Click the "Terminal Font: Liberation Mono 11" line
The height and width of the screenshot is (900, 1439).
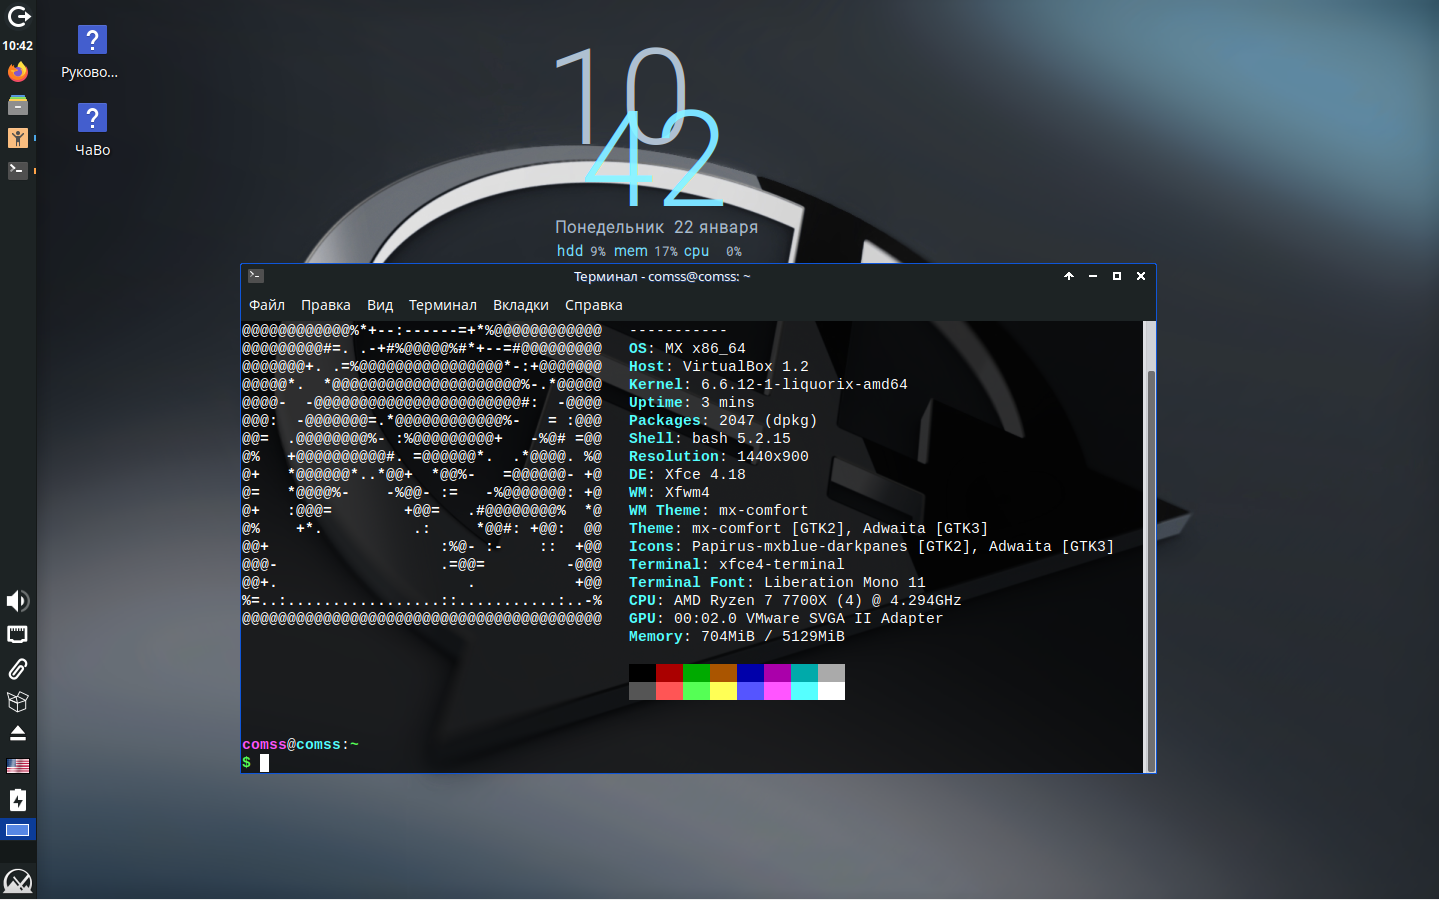tap(777, 583)
